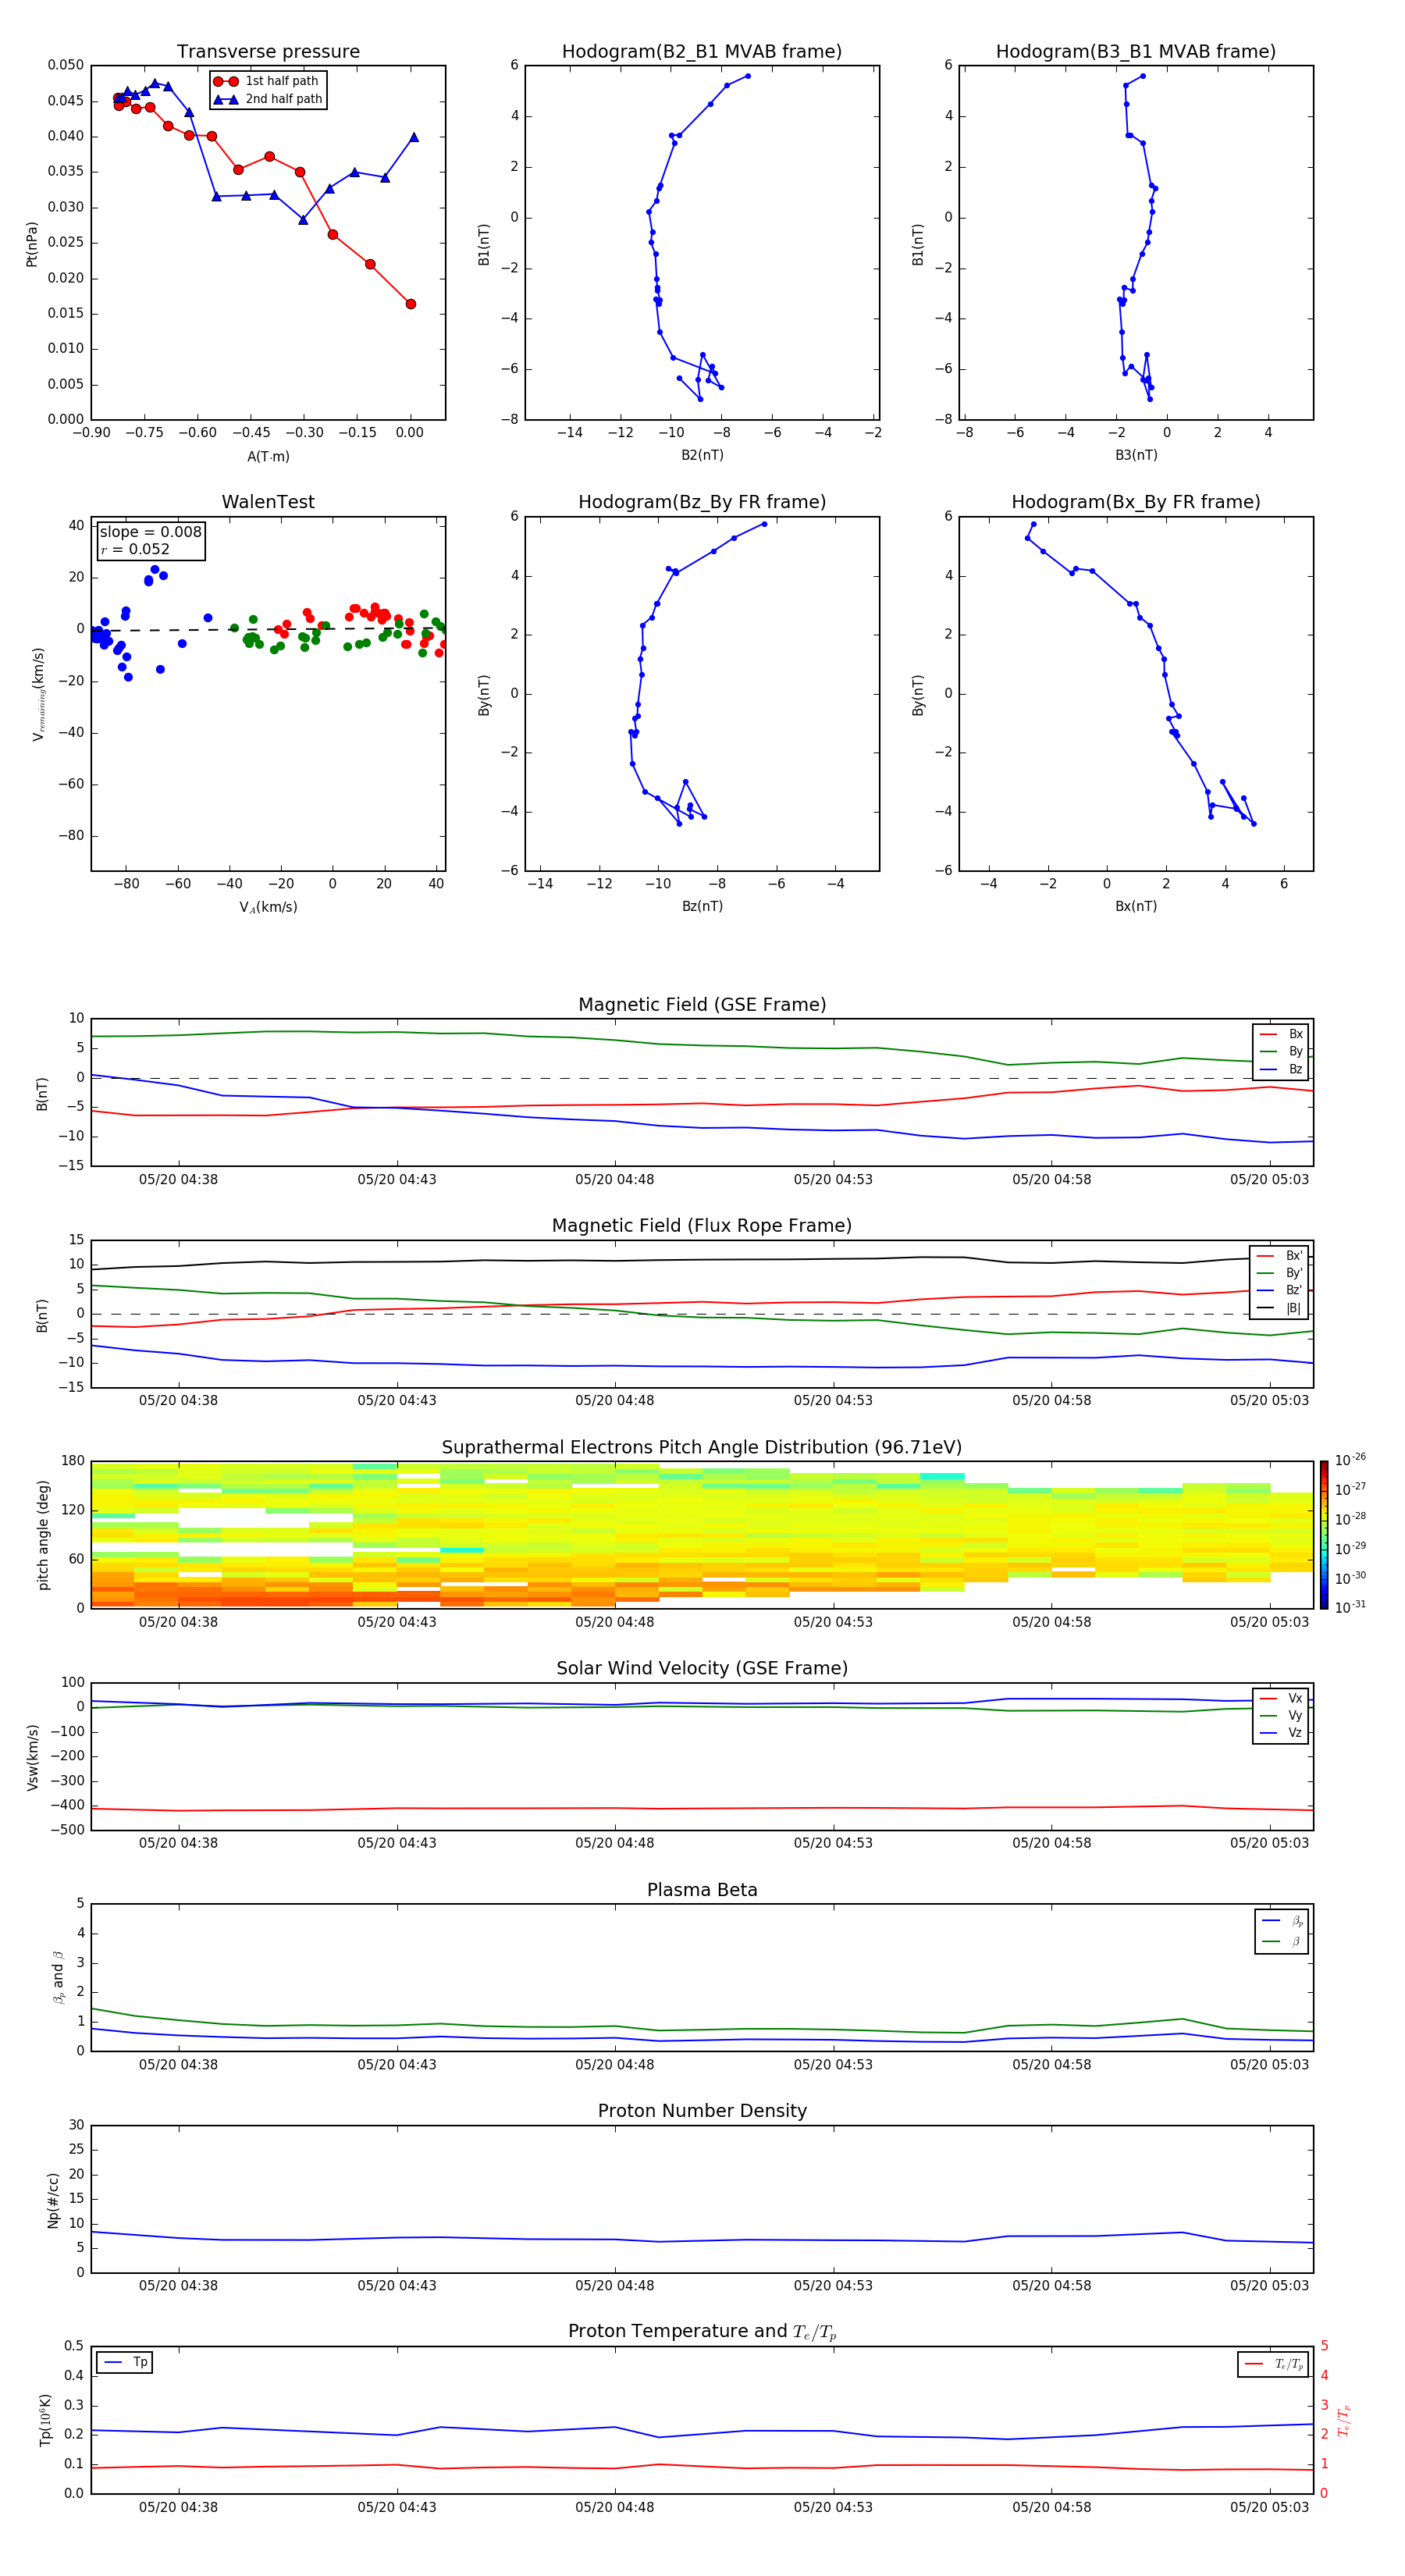The height and width of the screenshot is (2576, 1405).
Task: Select the Tp legend entry
Action: click(x=125, y=2362)
